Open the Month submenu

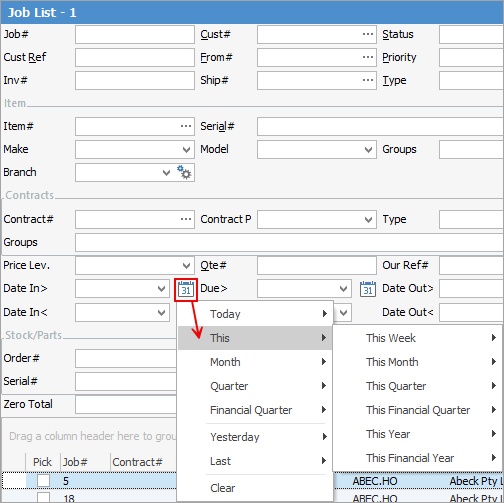tap(255, 362)
